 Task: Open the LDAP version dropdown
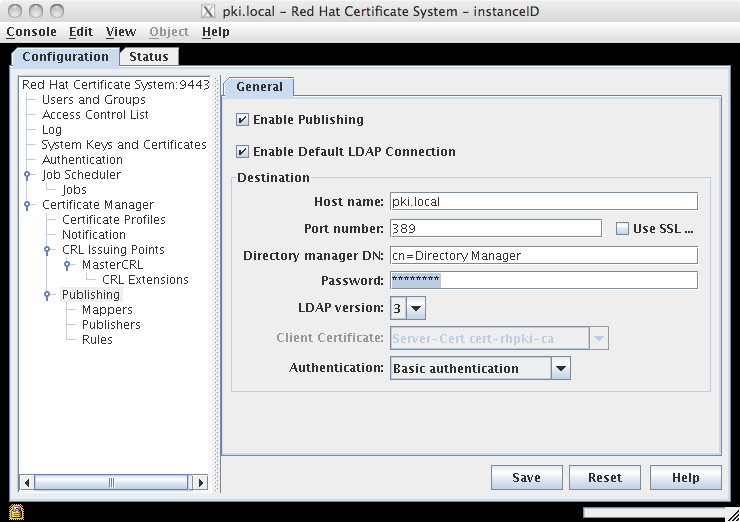tap(416, 308)
